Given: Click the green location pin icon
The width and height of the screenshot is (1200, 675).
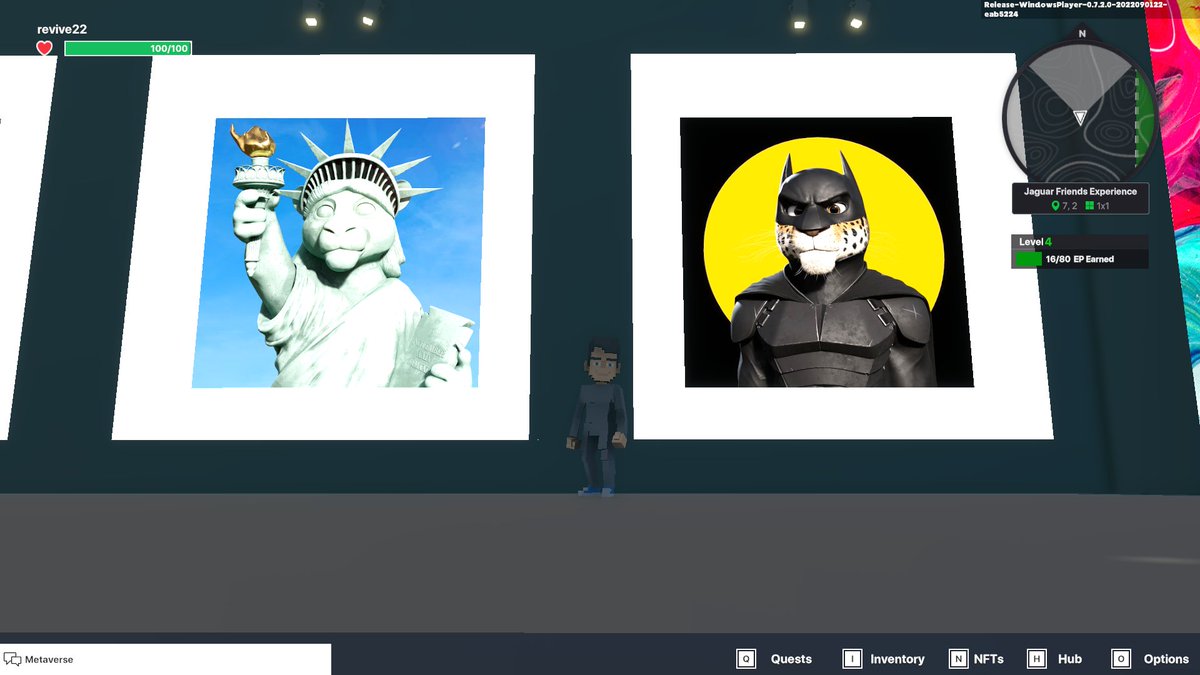Looking at the screenshot, I should point(1055,206).
